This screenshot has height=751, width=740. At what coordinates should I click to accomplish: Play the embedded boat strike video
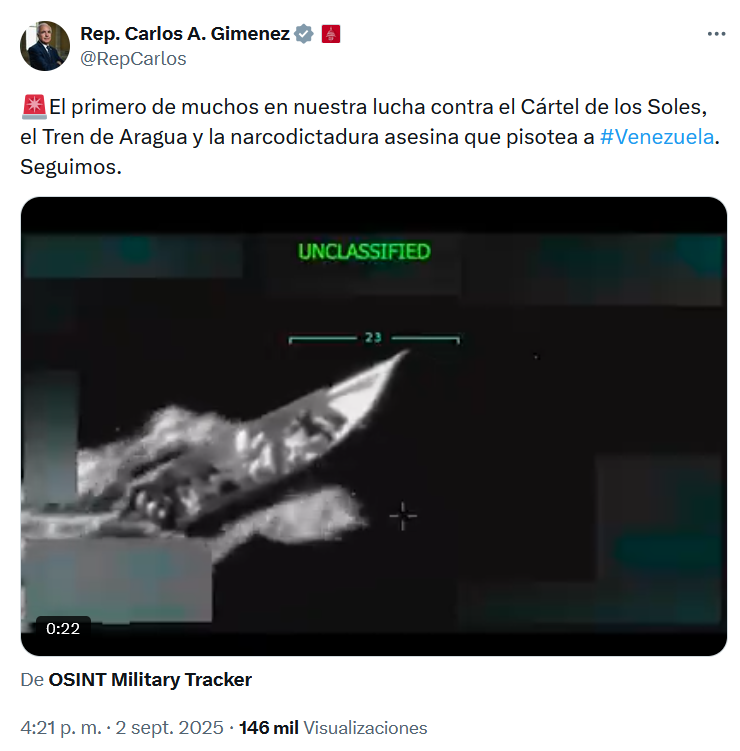coord(374,426)
